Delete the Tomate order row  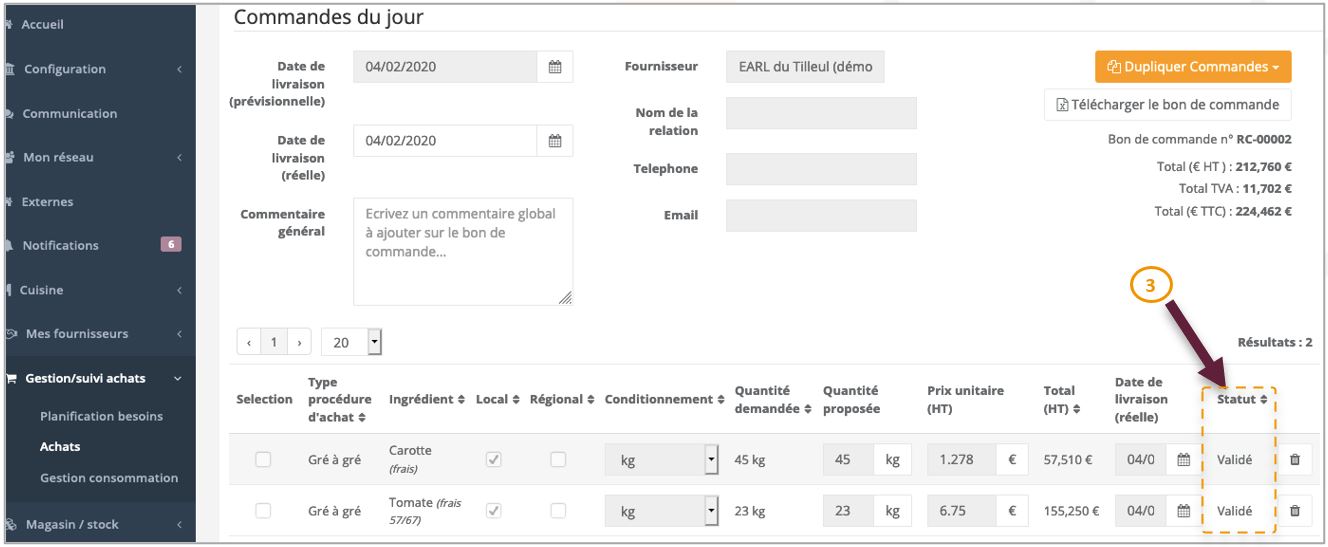click(x=1295, y=511)
